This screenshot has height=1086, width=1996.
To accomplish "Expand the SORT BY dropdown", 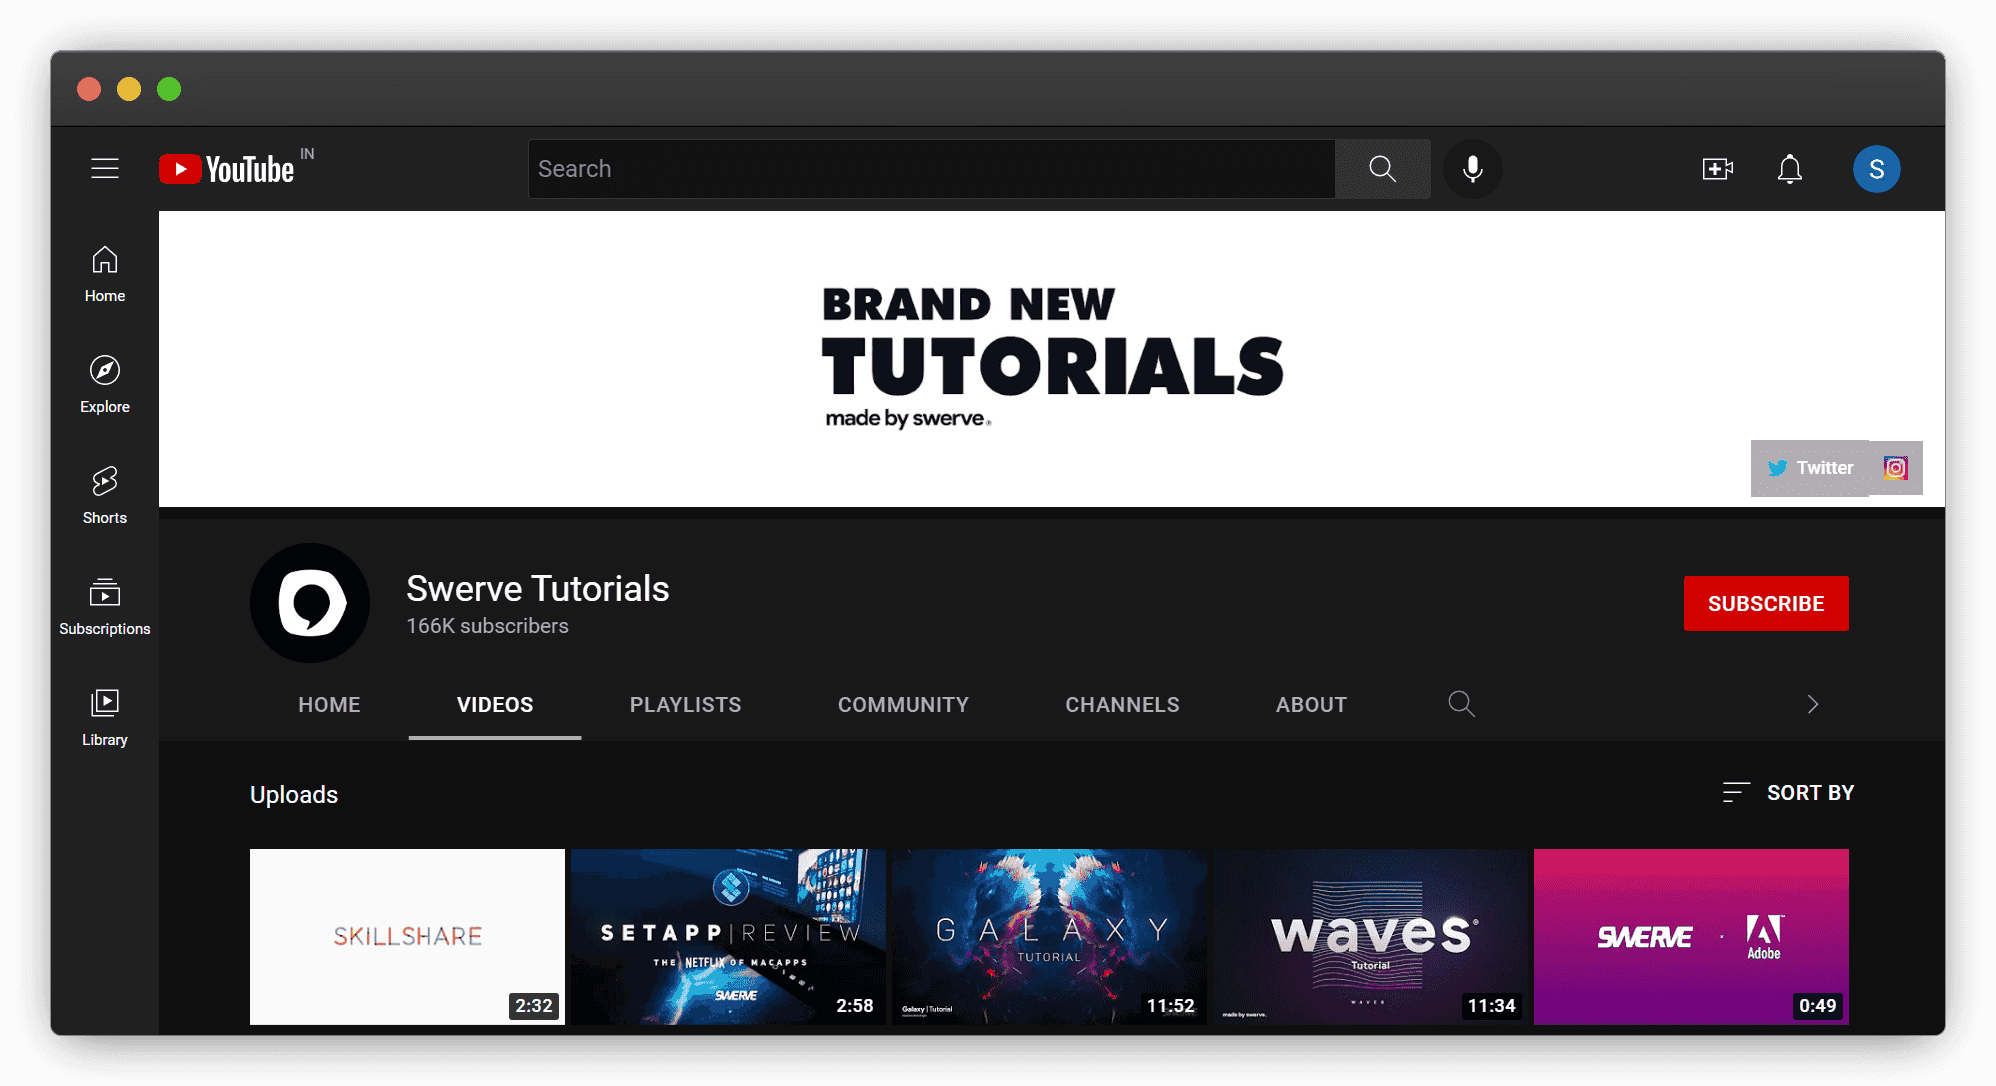I will (1785, 793).
